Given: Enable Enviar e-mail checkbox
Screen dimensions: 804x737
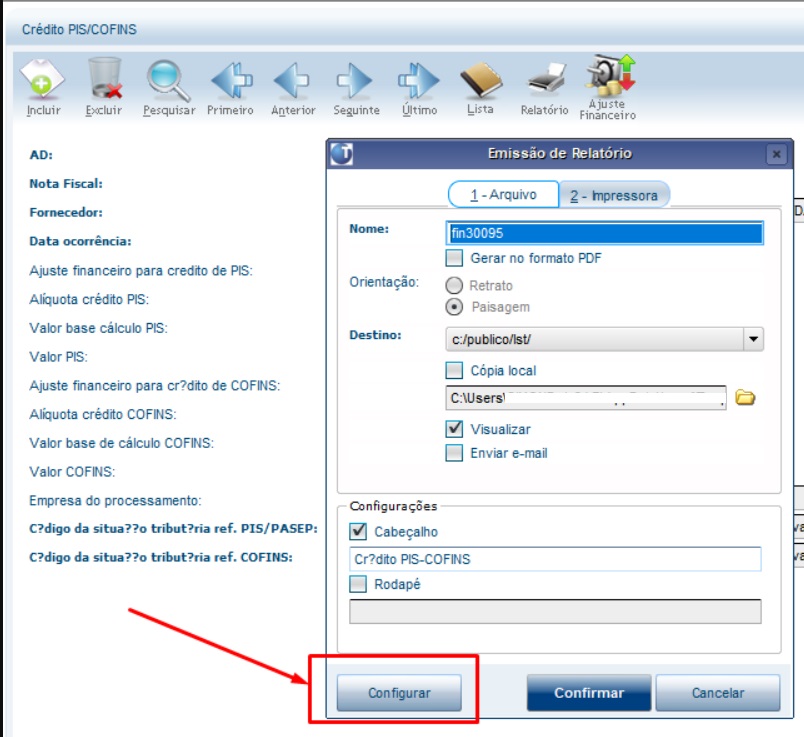Looking at the screenshot, I should pos(454,453).
